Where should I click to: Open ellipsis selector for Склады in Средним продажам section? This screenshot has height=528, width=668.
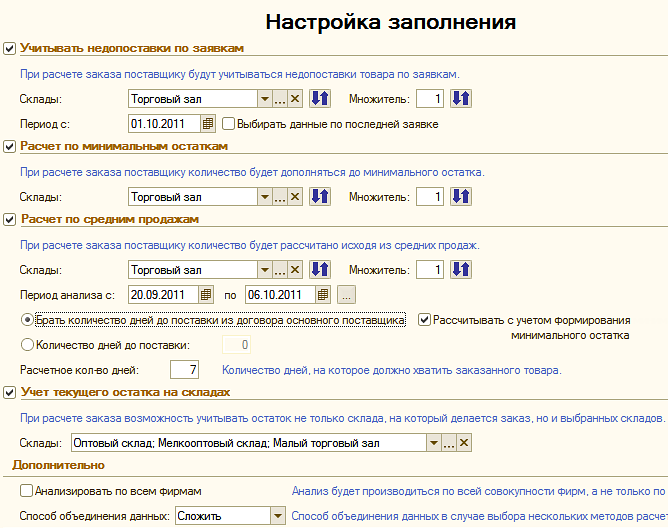pos(279,270)
